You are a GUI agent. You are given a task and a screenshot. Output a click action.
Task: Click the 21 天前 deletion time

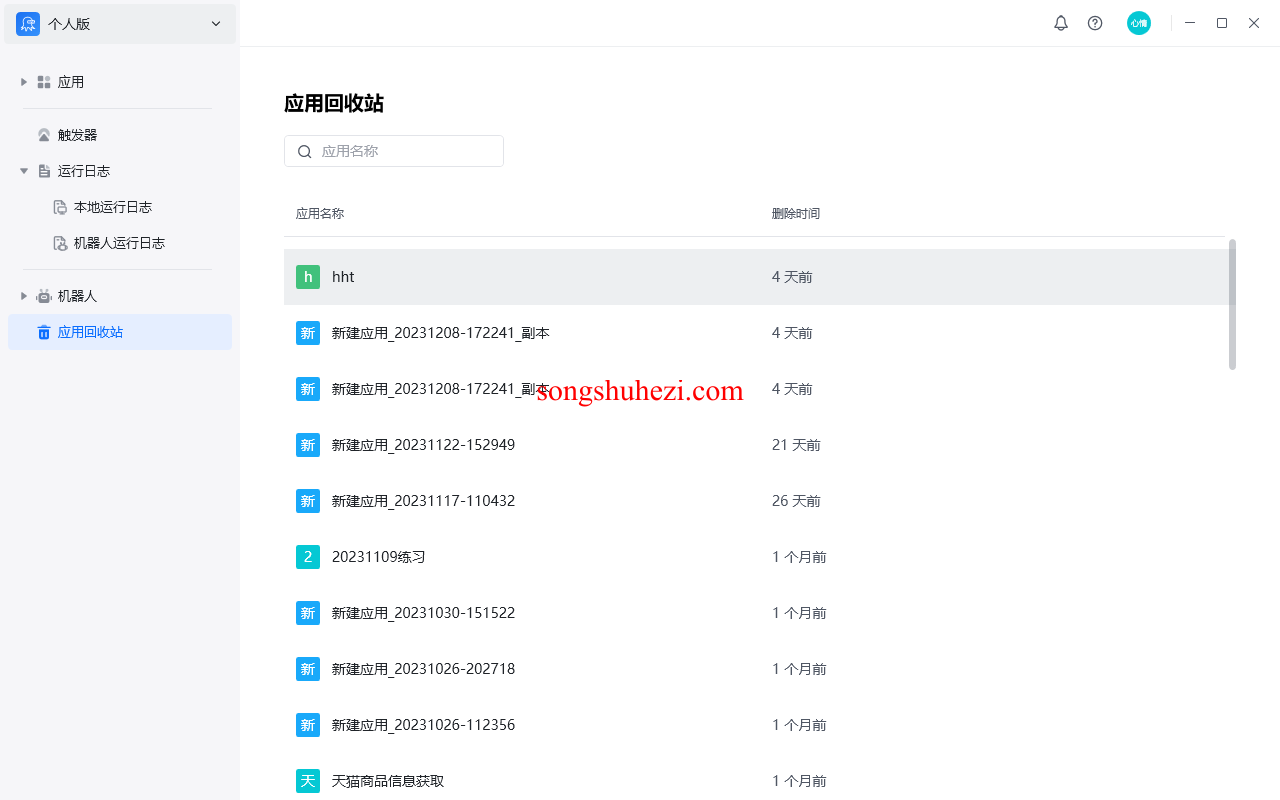[x=796, y=445]
